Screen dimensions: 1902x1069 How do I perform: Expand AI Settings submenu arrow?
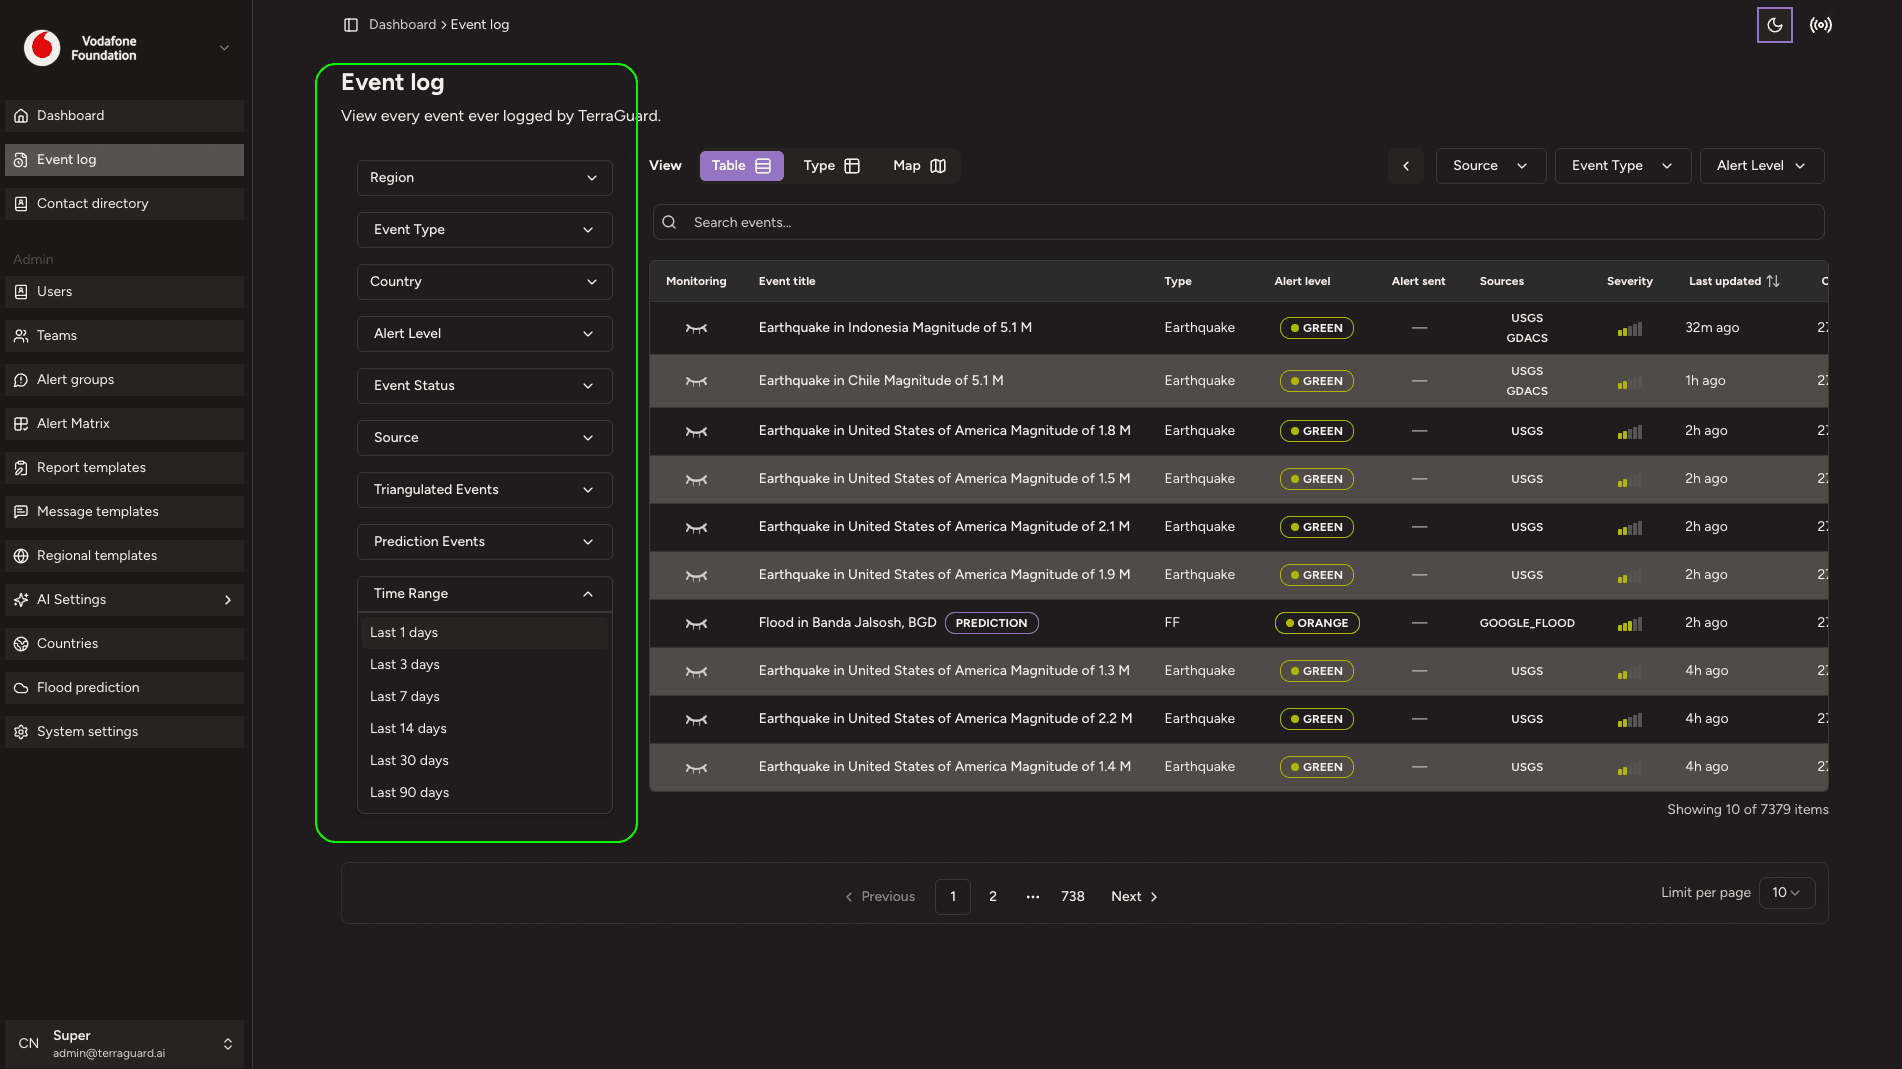pos(228,600)
